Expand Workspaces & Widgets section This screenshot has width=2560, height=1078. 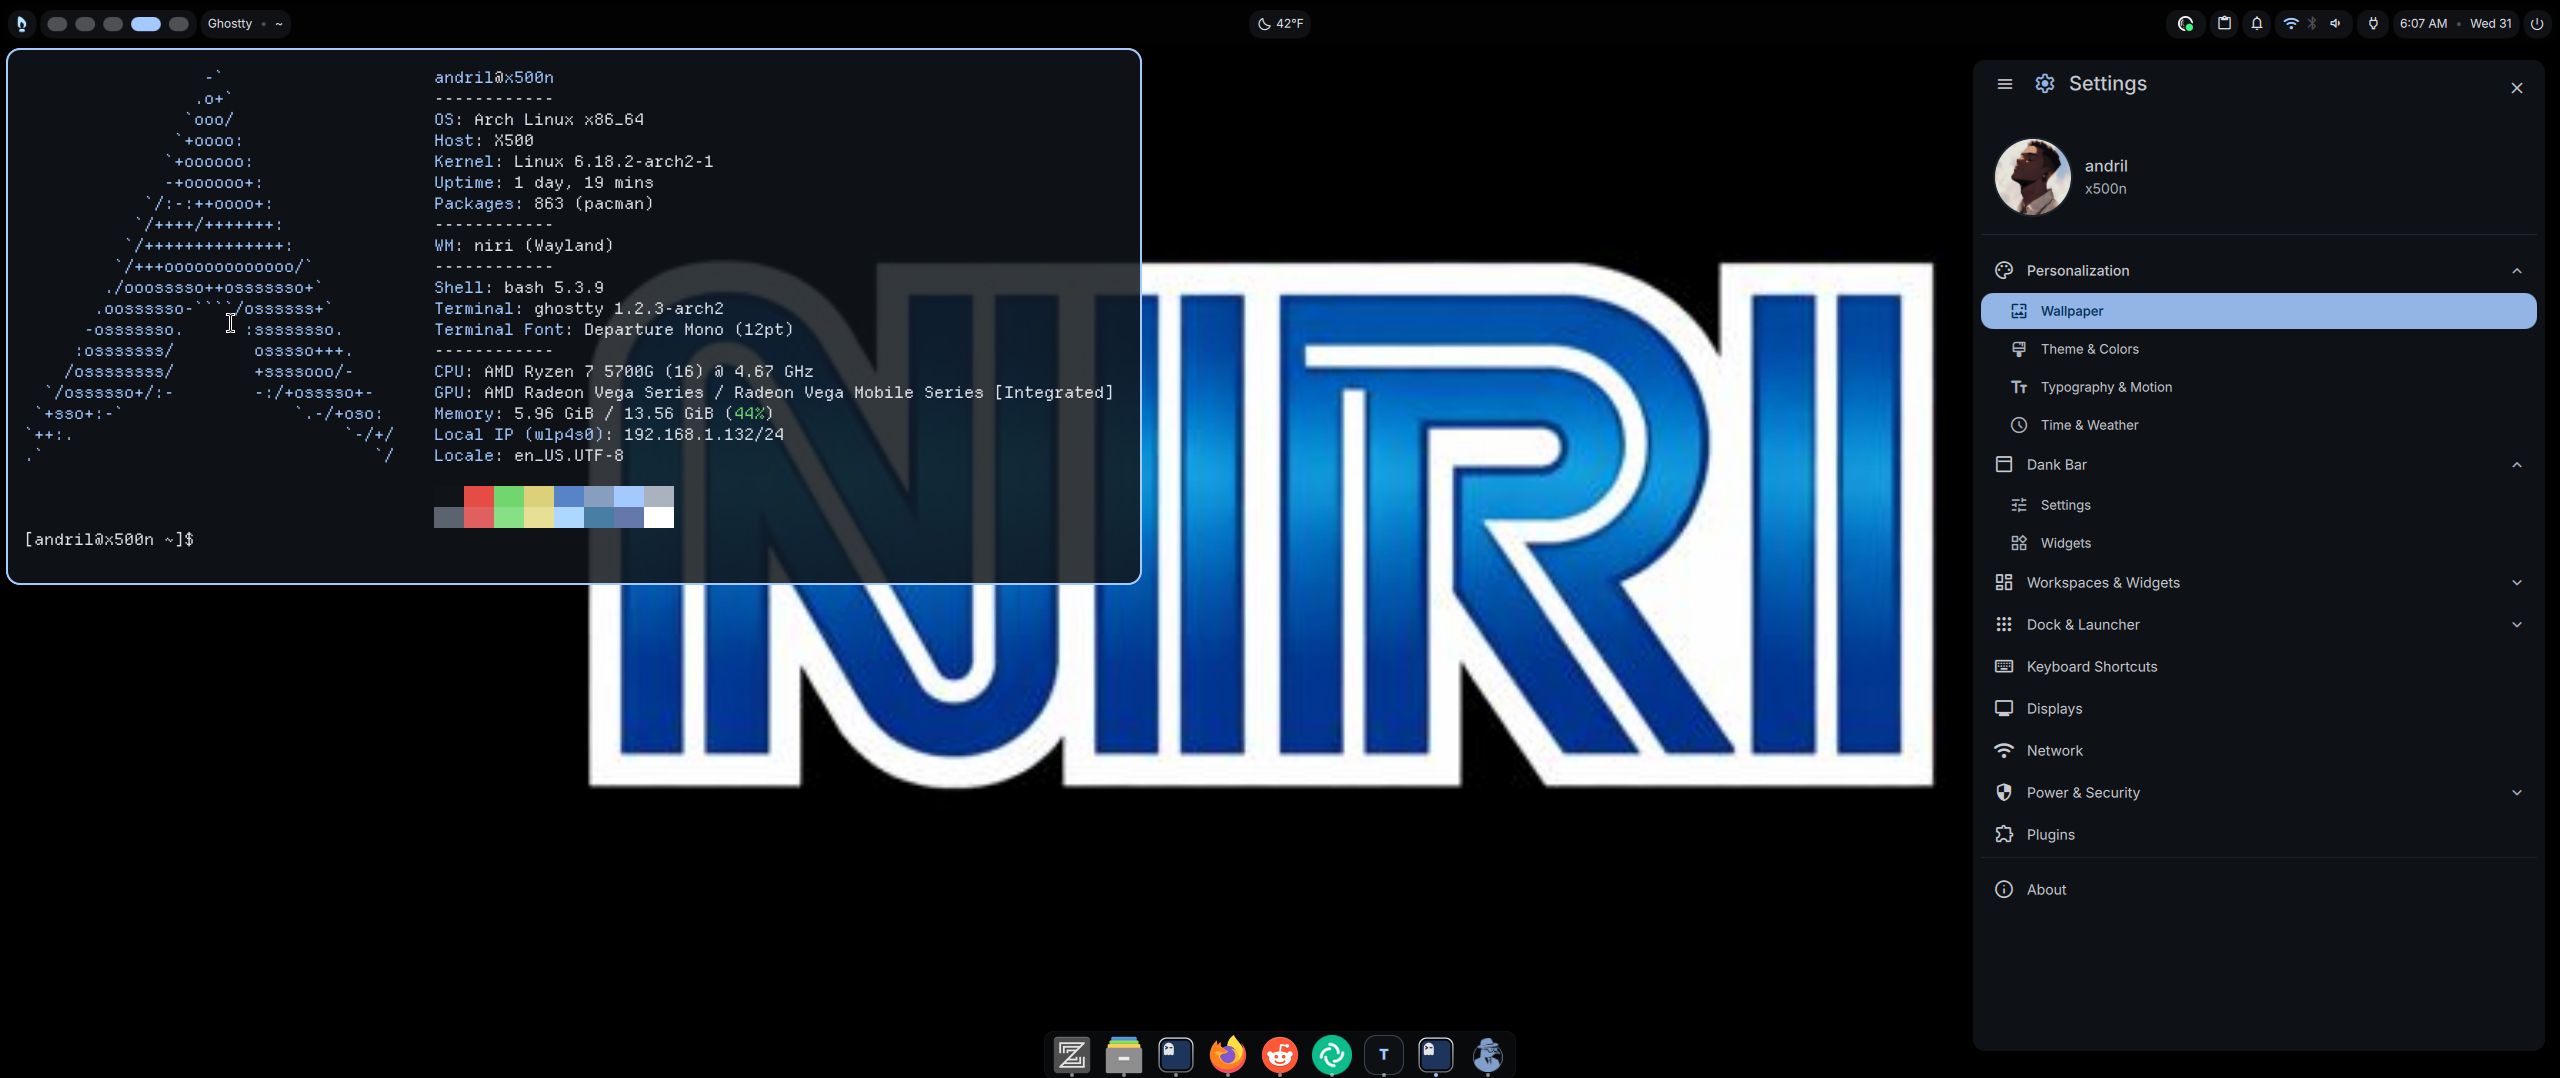pyautogui.click(x=2516, y=583)
